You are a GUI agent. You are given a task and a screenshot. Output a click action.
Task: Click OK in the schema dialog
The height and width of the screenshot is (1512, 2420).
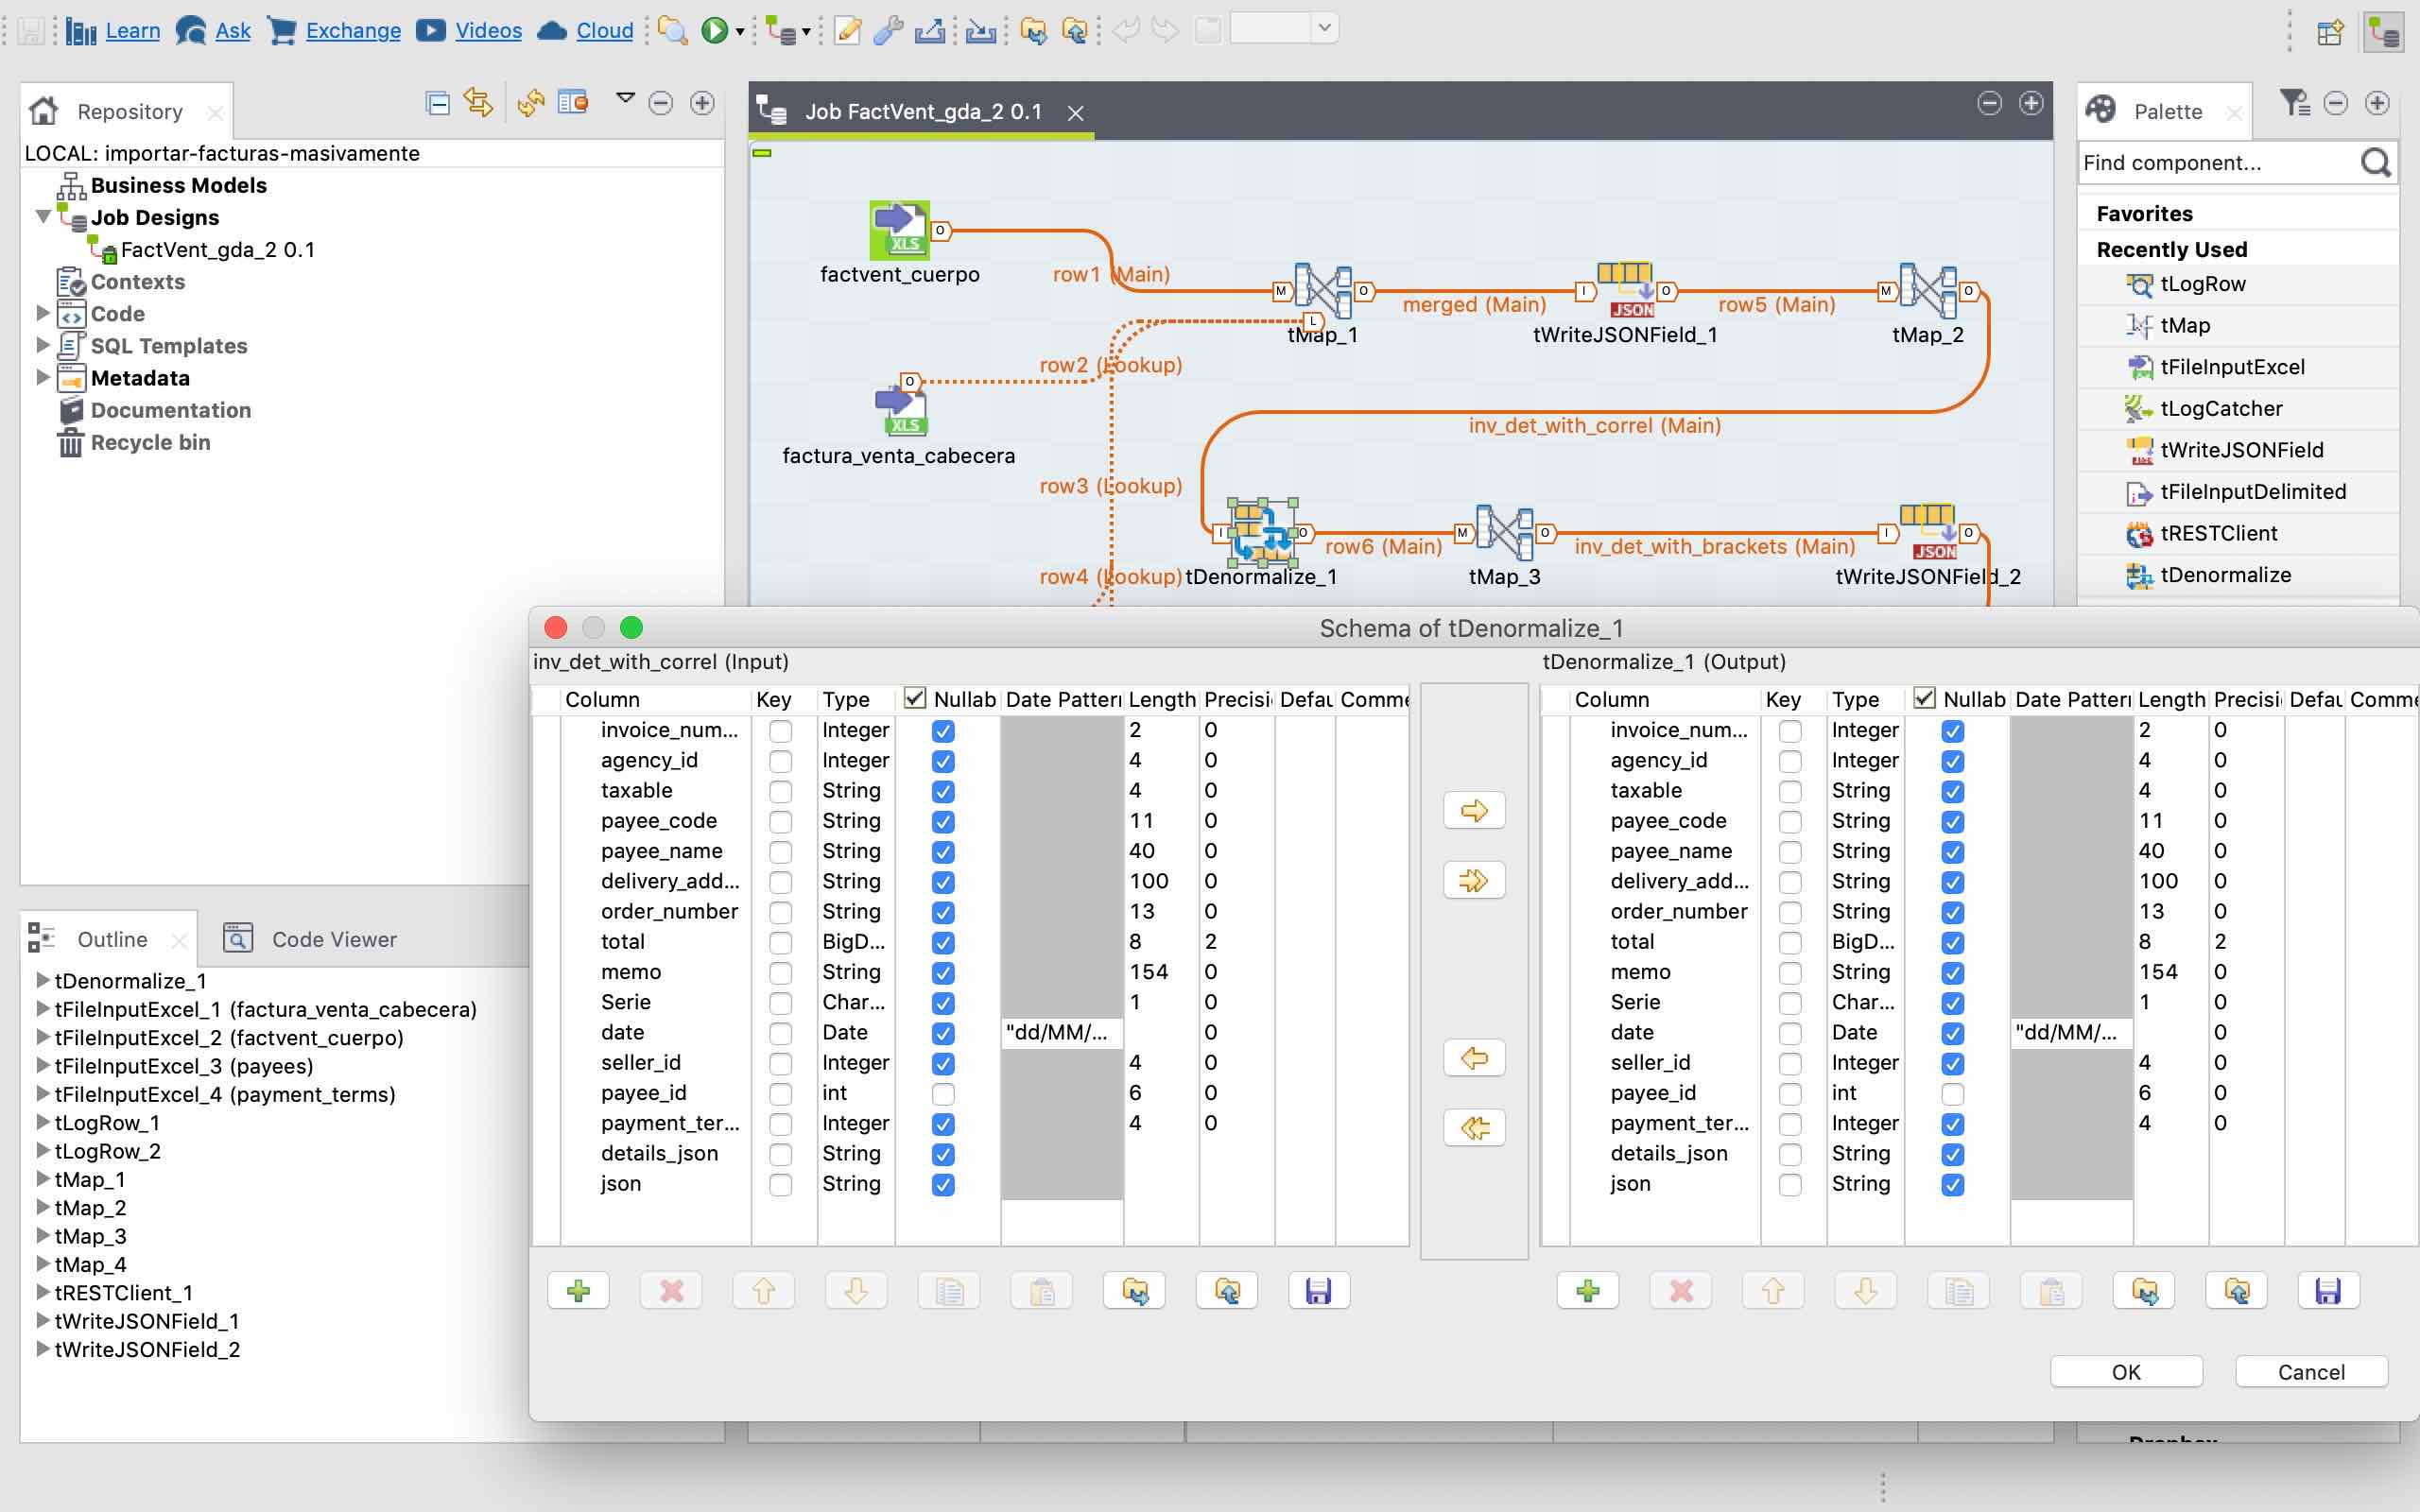click(x=2126, y=1372)
